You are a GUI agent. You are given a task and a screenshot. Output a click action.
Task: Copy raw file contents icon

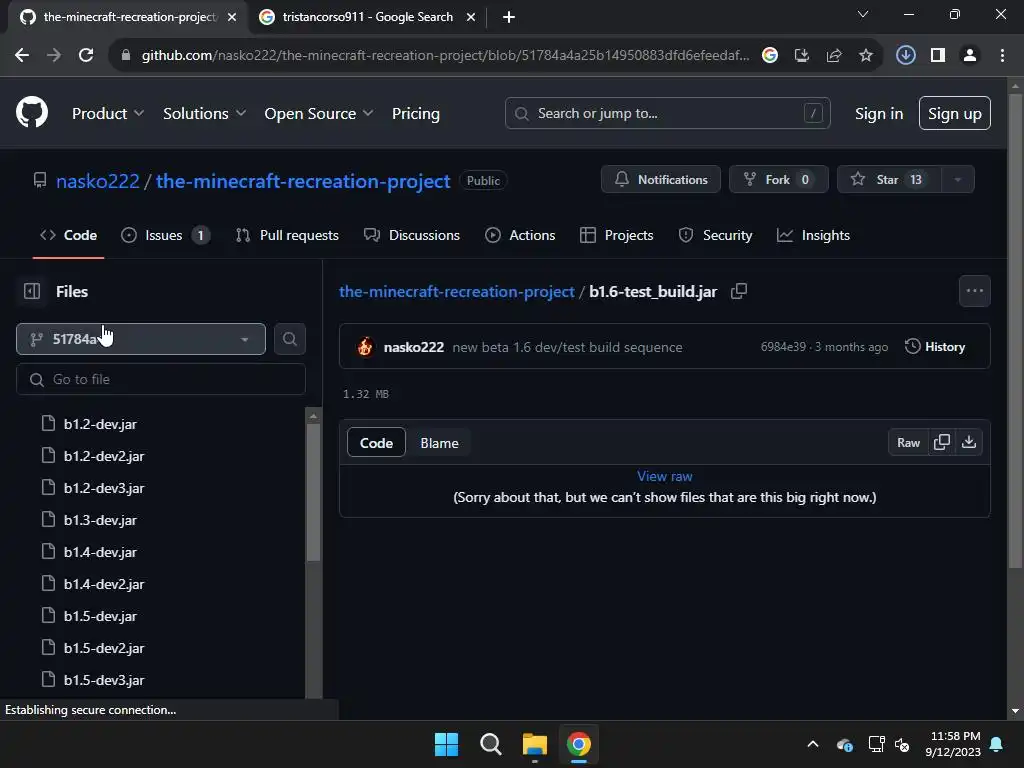942,442
